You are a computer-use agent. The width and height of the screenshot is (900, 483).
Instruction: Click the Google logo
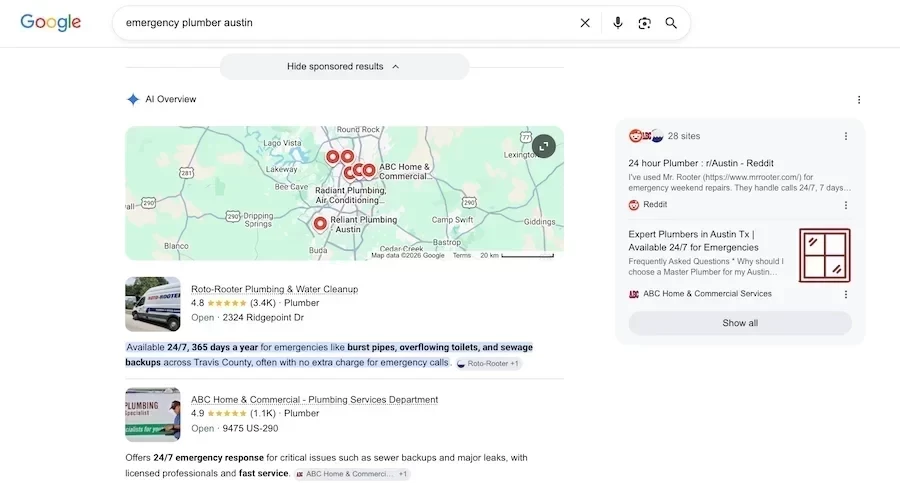click(51, 22)
